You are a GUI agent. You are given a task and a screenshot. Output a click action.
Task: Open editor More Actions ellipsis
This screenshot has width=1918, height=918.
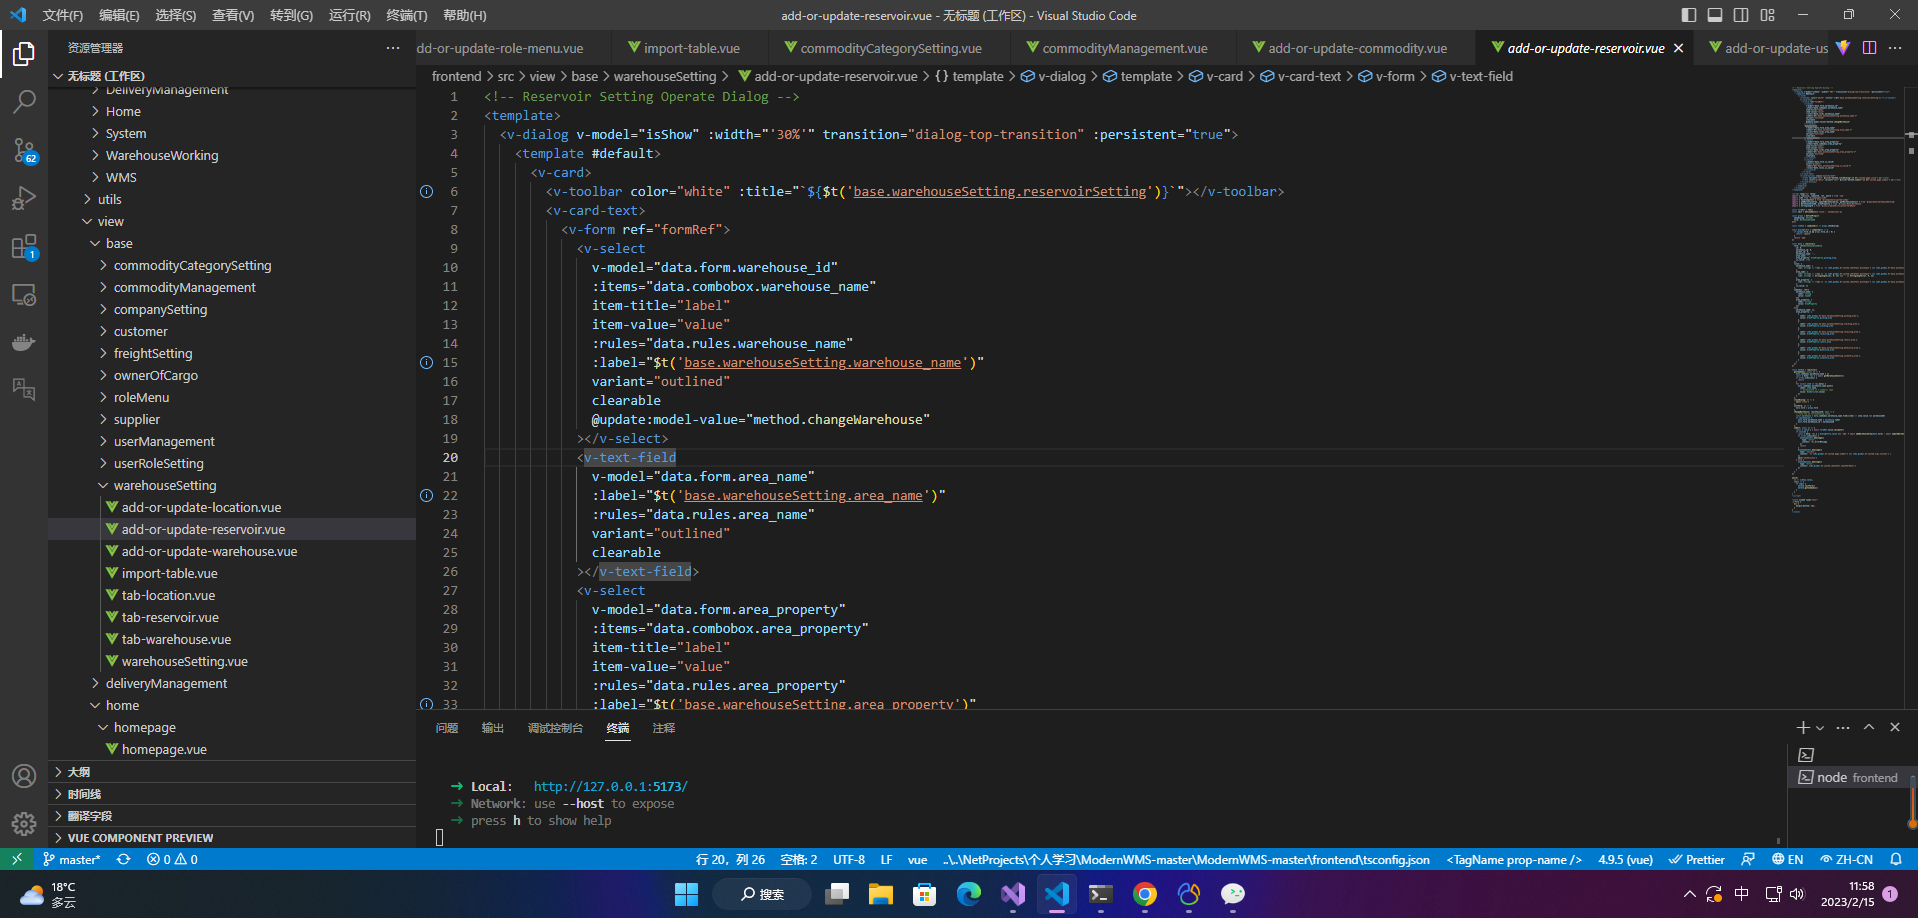[x=1895, y=48]
